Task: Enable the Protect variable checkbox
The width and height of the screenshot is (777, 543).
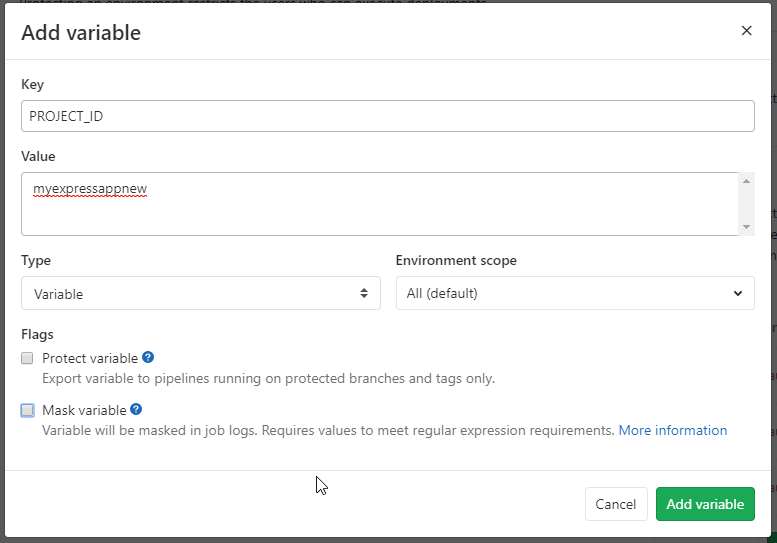Action: pyautogui.click(x=27, y=358)
